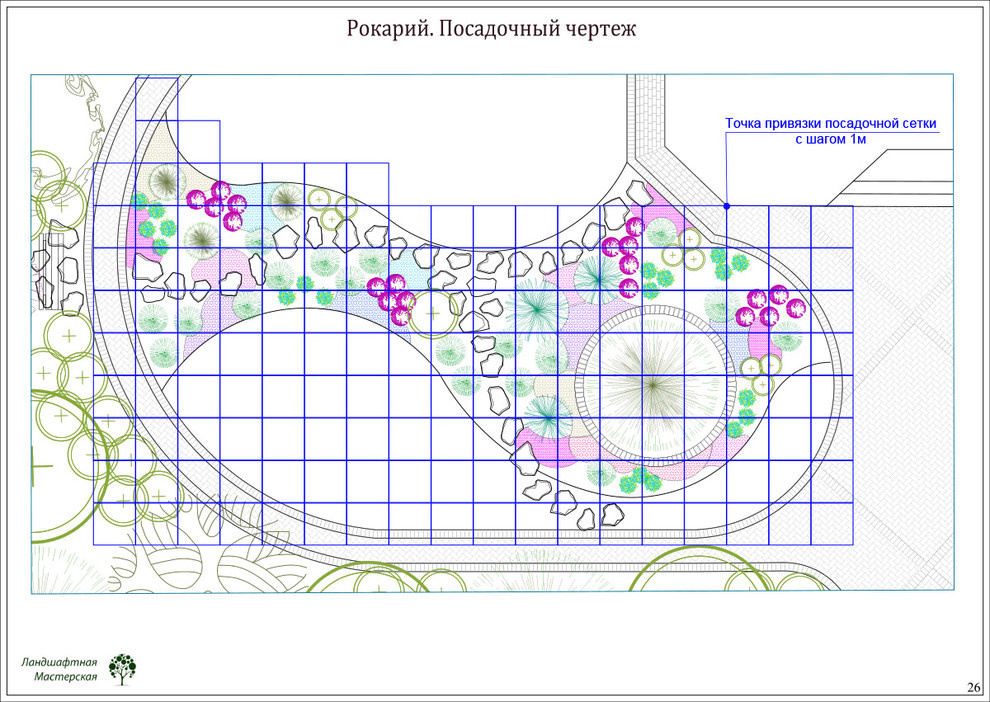The width and height of the screenshot is (990, 702).
Task: Click the page number 26
Action: tap(972, 688)
